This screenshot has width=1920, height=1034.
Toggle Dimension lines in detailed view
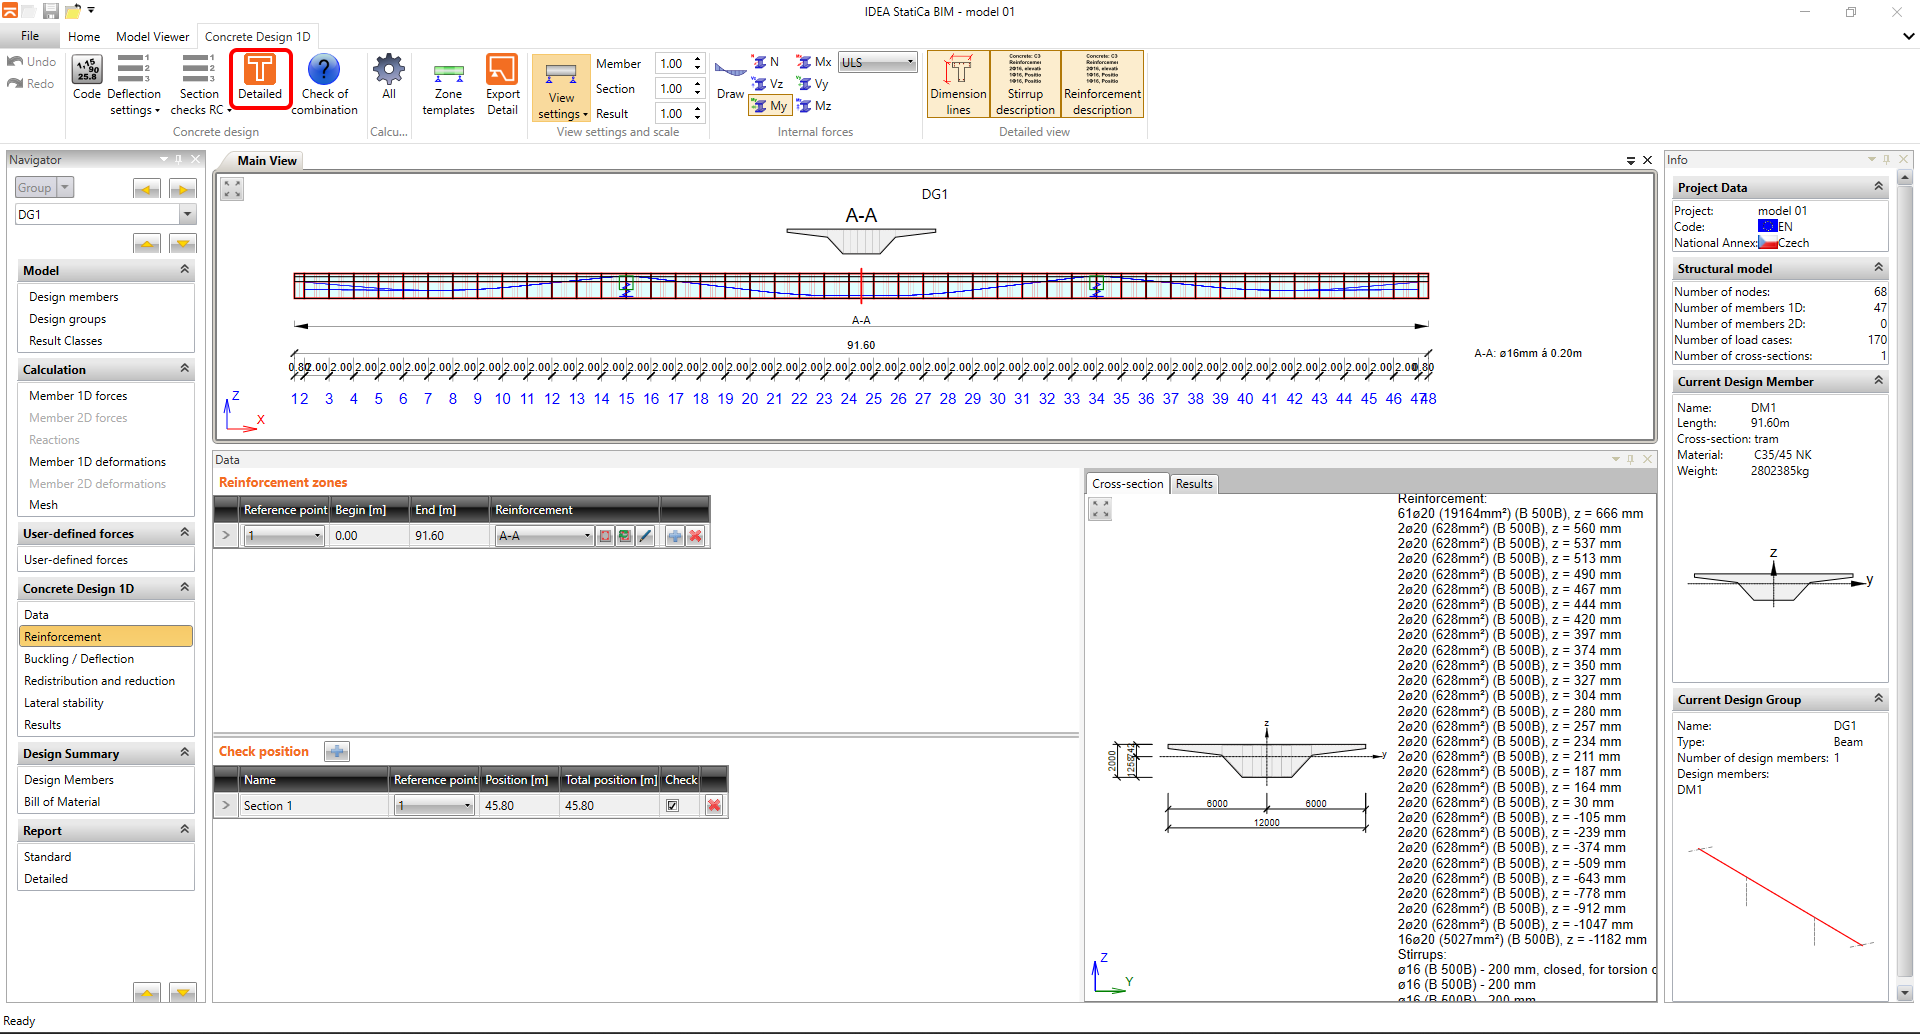coord(958,84)
